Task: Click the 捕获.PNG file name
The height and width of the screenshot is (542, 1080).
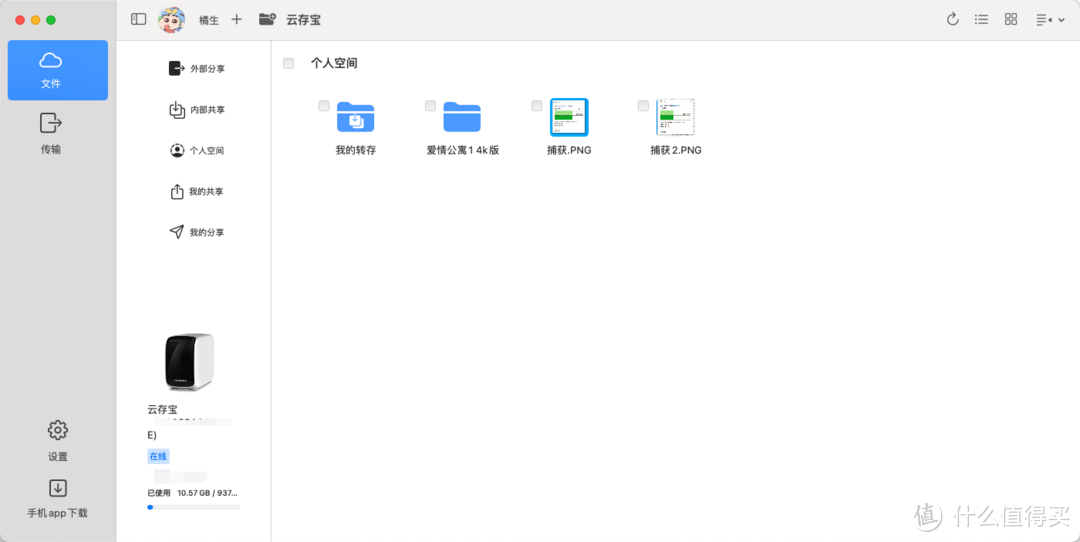Action: click(x=569, y=150)
